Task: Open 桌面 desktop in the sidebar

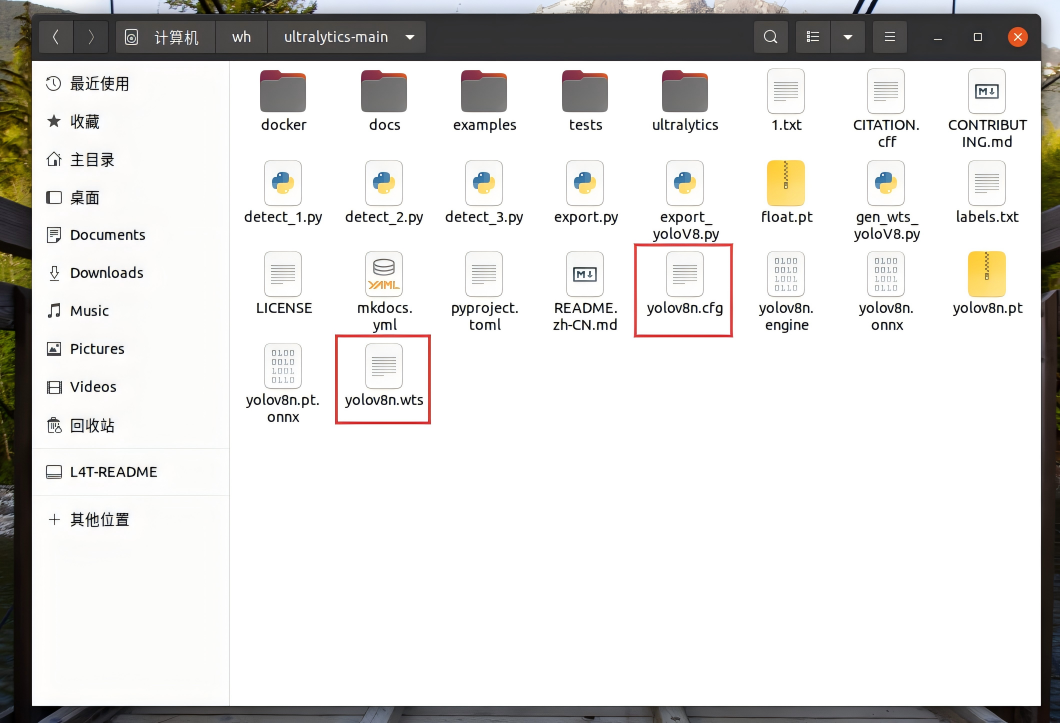Action: coord(130,197)
